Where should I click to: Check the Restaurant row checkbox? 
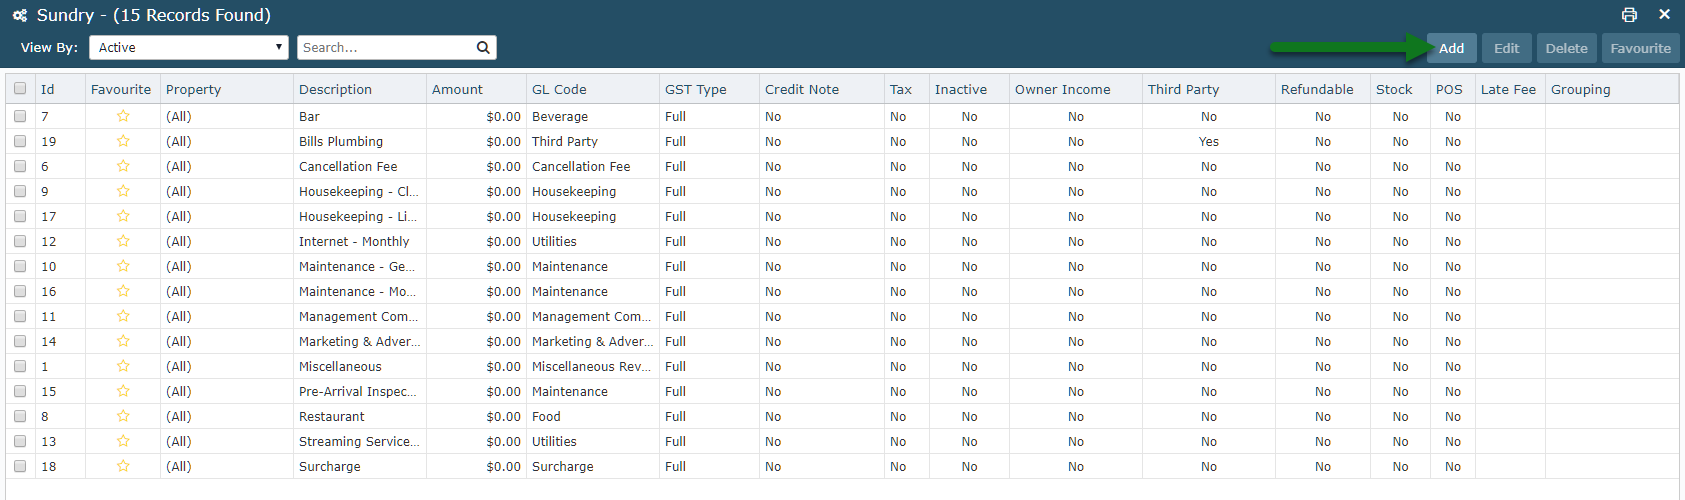coord(20,416)
